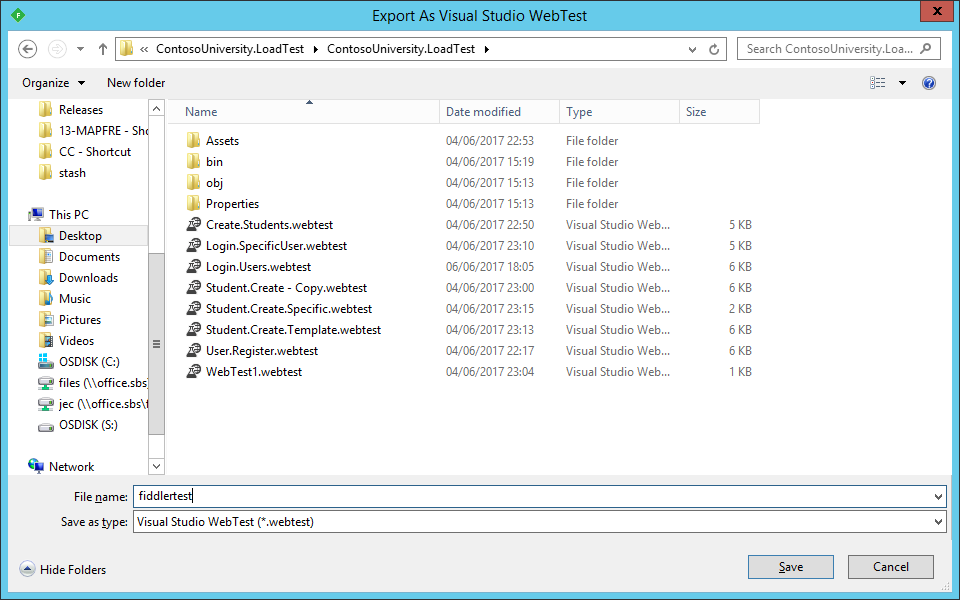
Task: Click the Forward navigation arrow
Action: [x=57, y=49]
